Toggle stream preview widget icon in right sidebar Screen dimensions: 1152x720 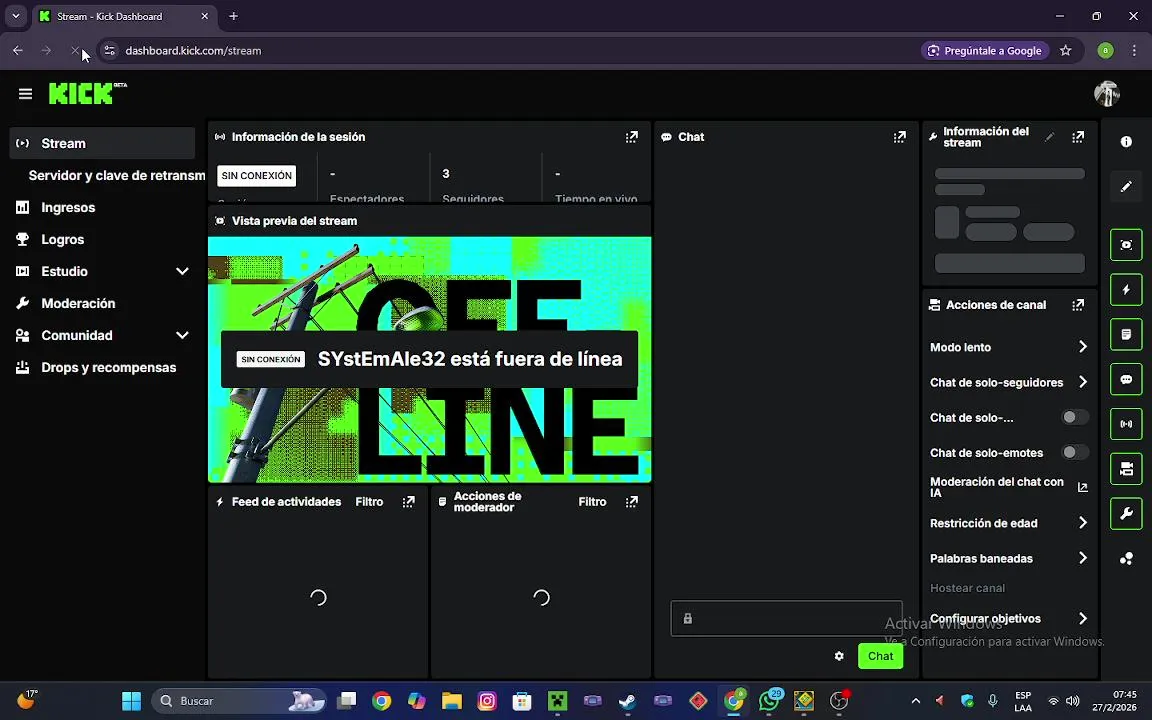[x=1126, y=245]
